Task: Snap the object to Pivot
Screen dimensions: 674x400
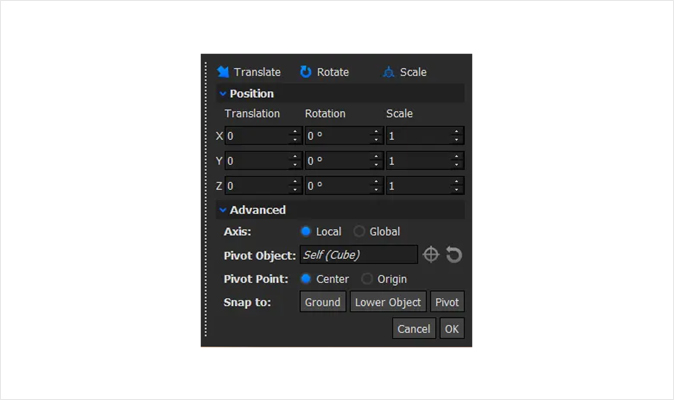Action: click(447, 302)
